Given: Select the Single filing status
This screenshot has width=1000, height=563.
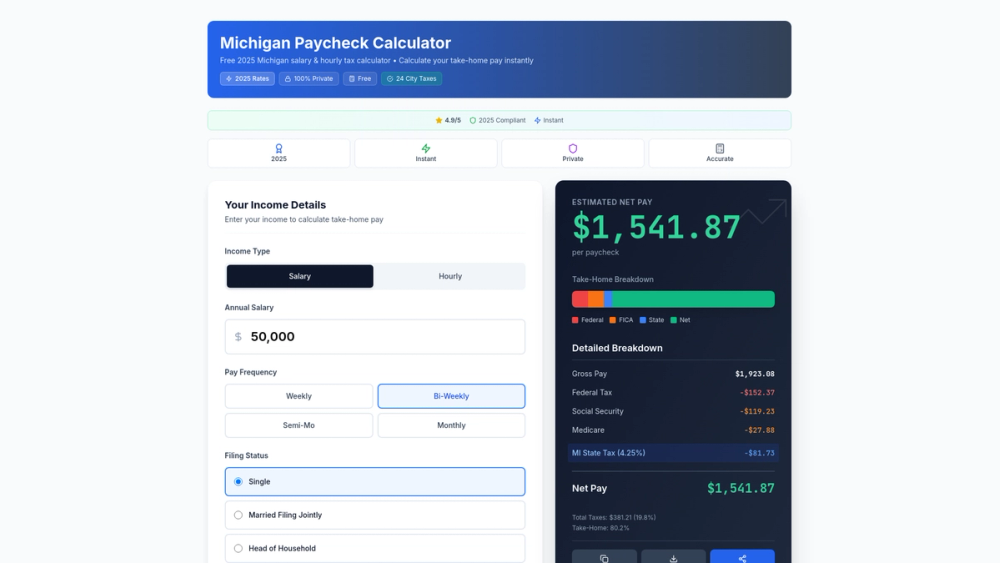Looking at the screenshot, I should pos(375,481).
